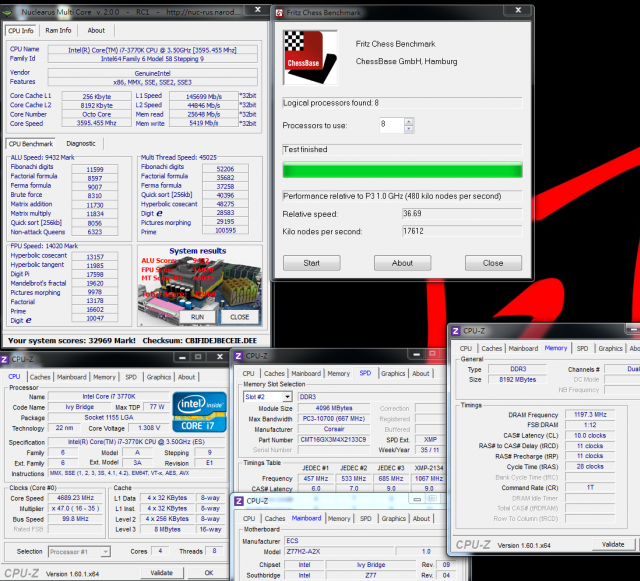This screenshot has height=581, width=640.
Task: Click the CPU-Z Memory window Z icon
Action: 456,331
